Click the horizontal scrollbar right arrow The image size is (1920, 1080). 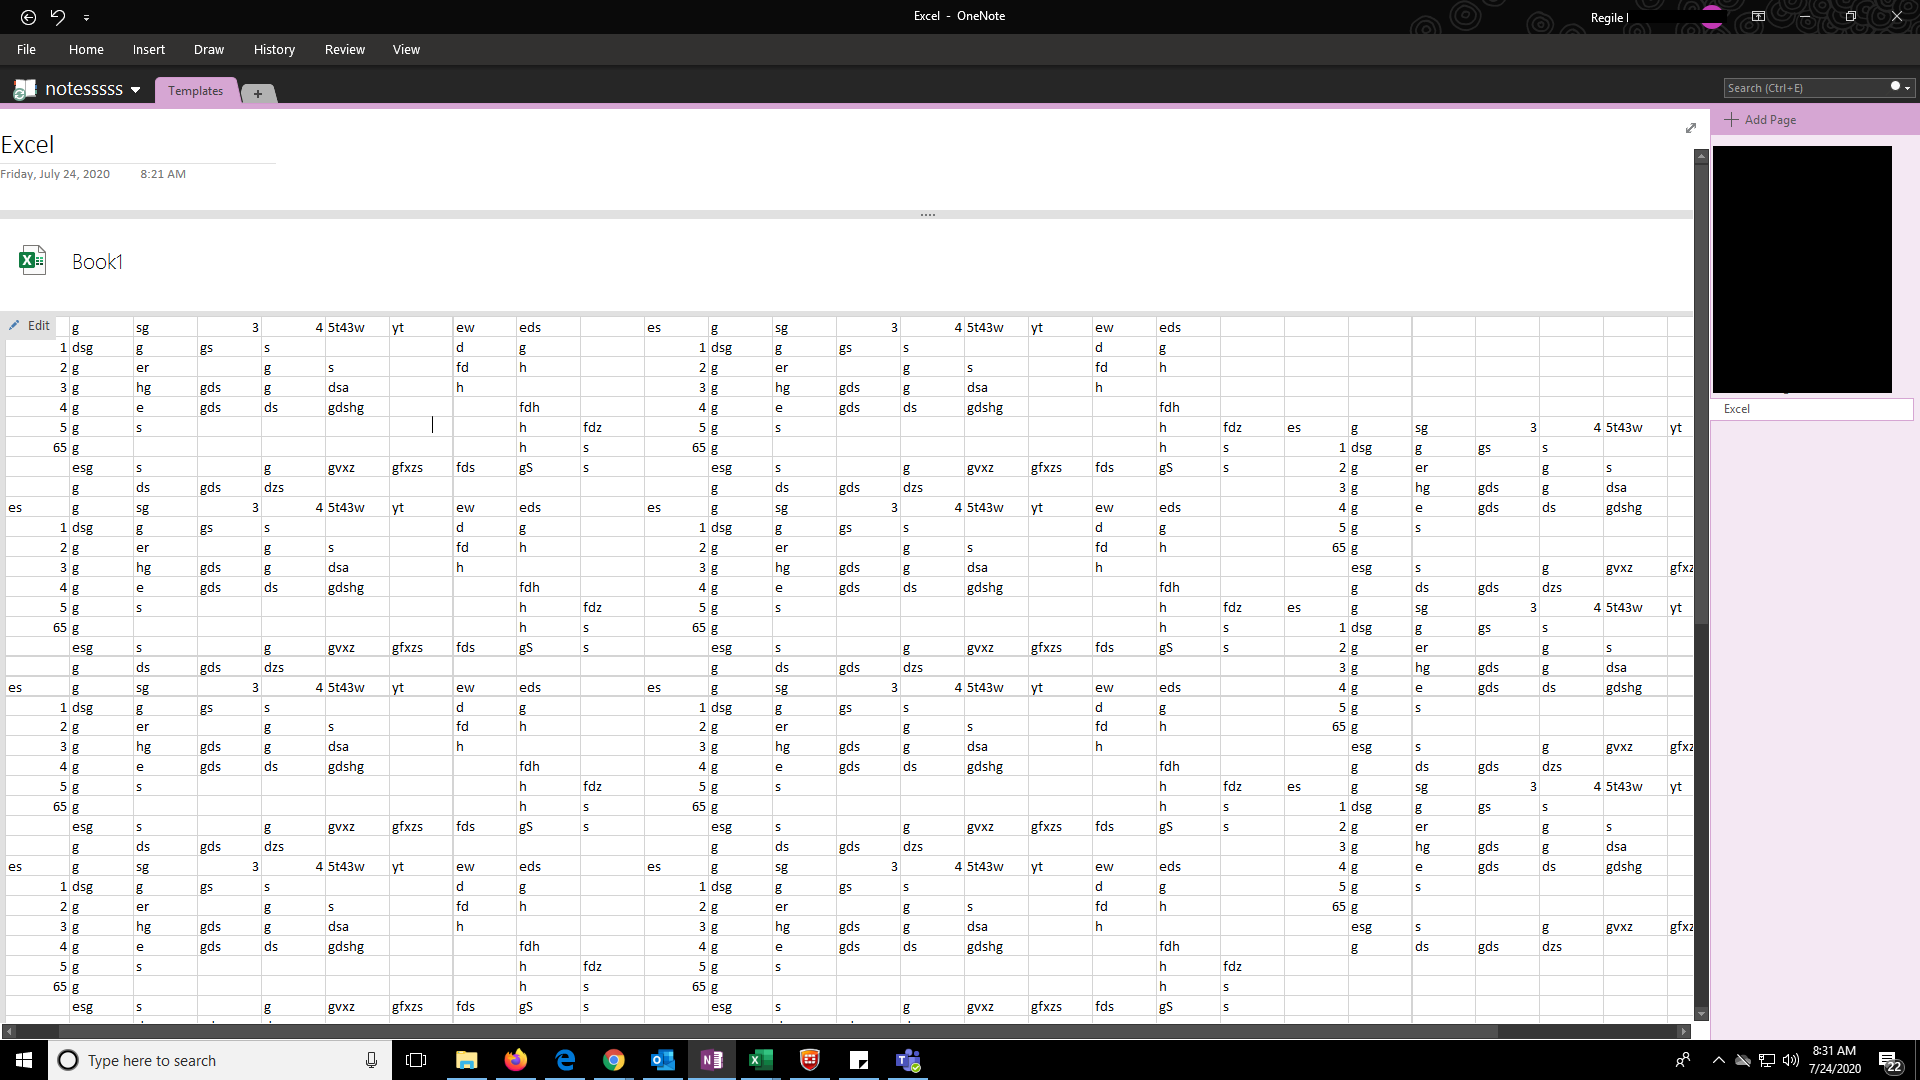coord(1684,1031)
